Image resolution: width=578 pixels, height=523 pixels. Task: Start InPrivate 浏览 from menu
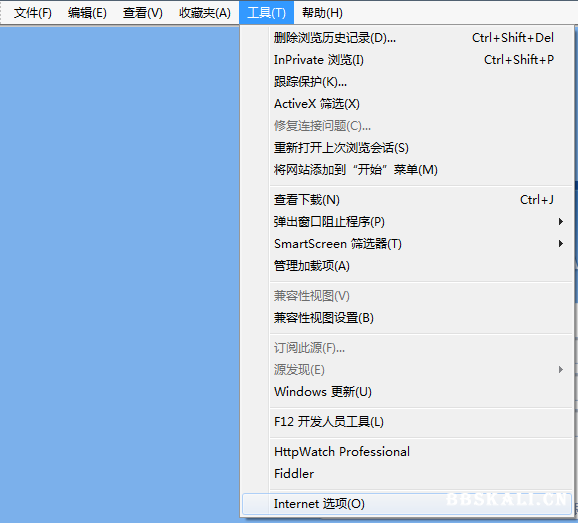(407, 60)
